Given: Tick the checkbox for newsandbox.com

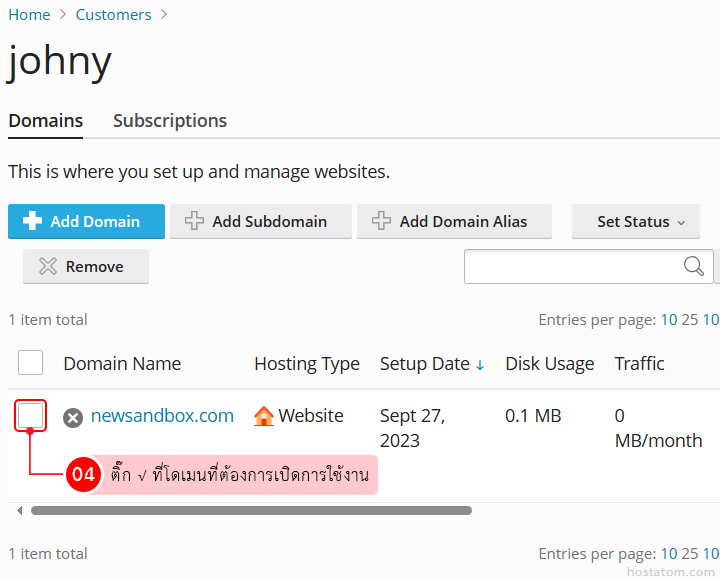Looking at the screenshot, I should [x=31, y=415].
